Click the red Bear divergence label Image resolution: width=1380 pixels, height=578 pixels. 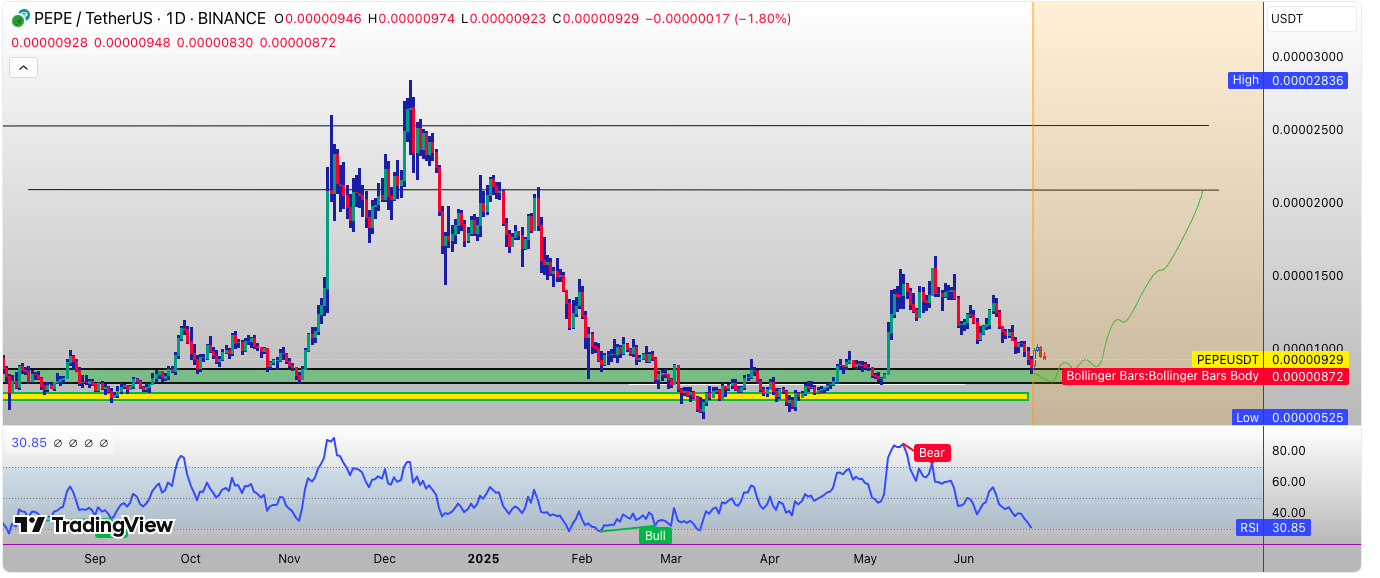coord(931,453)
